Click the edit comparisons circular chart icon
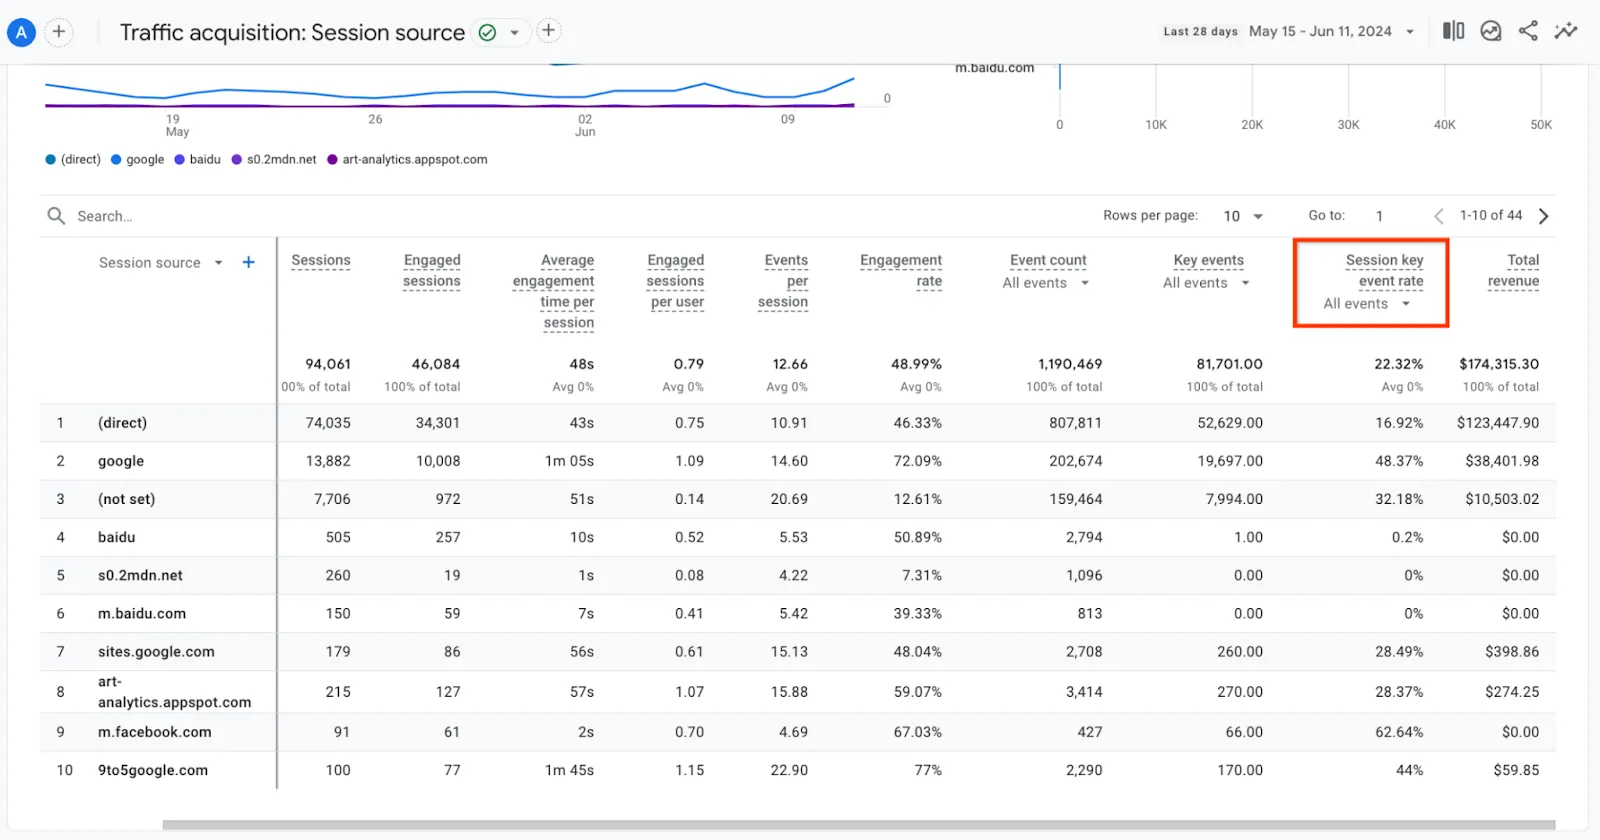This screenshot has height=840, width=1600. click(1491, 31)
